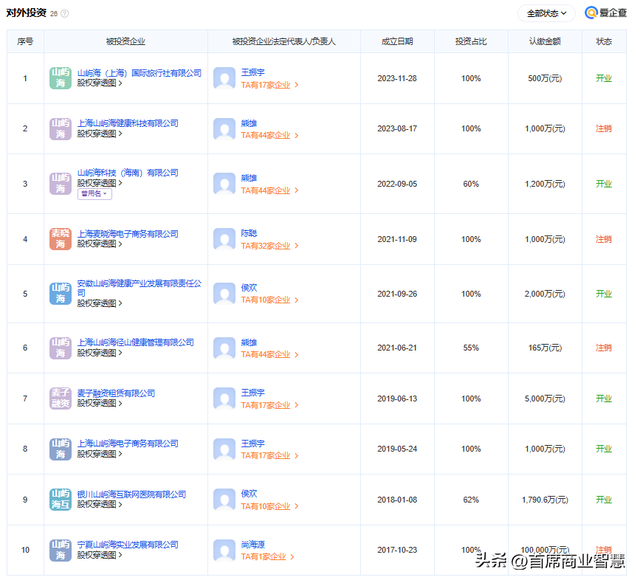The image size is (640, 583).
Task: Open 股权穿透图 for 上海麦晓海电子商务
Action: pos(100,244)
